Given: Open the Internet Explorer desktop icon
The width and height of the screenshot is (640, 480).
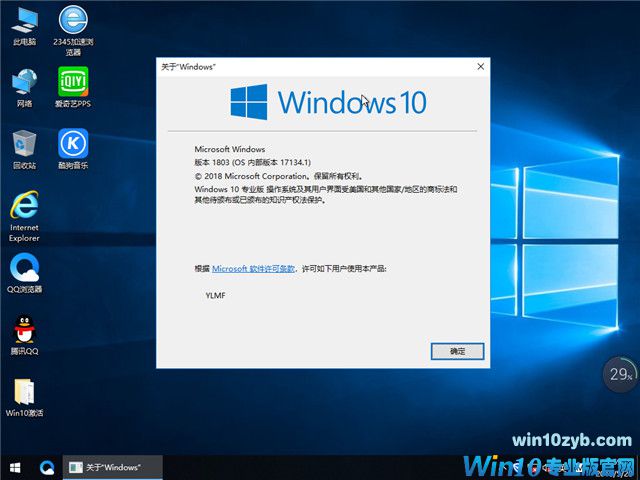Looking at the screenshot, I should coord(24,216).
